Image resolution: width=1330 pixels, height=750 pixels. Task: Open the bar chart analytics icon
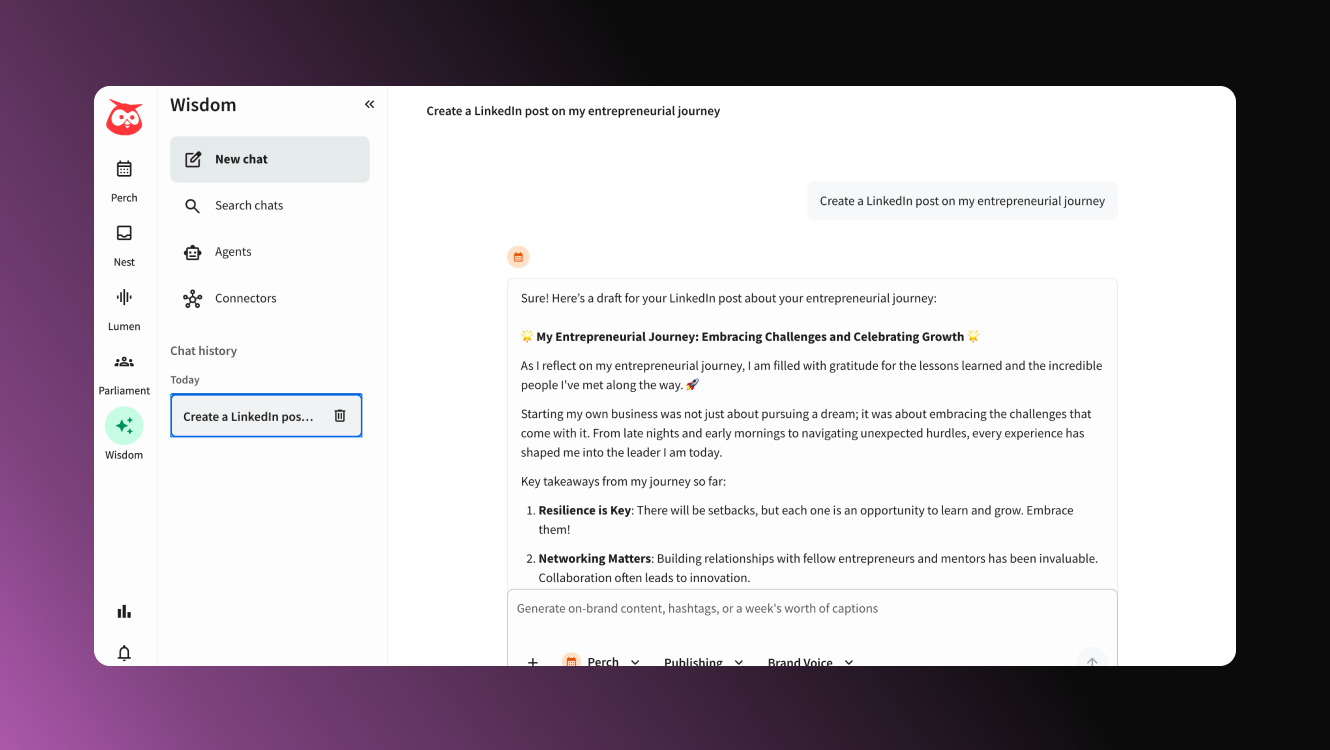point(124,611)
